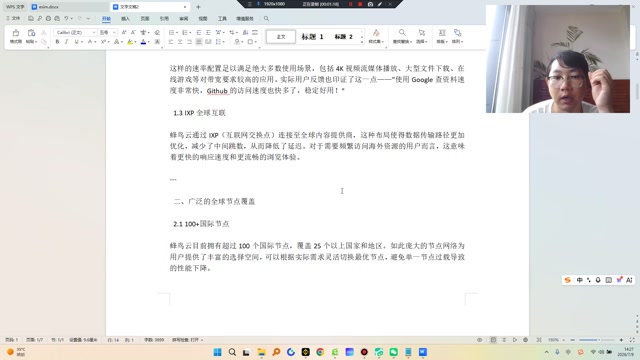The width and height of the screenshot is (640, 360).
Task: Apply the 标题 1 heading style
Action: pyautogui.click(x=312, y=37)
